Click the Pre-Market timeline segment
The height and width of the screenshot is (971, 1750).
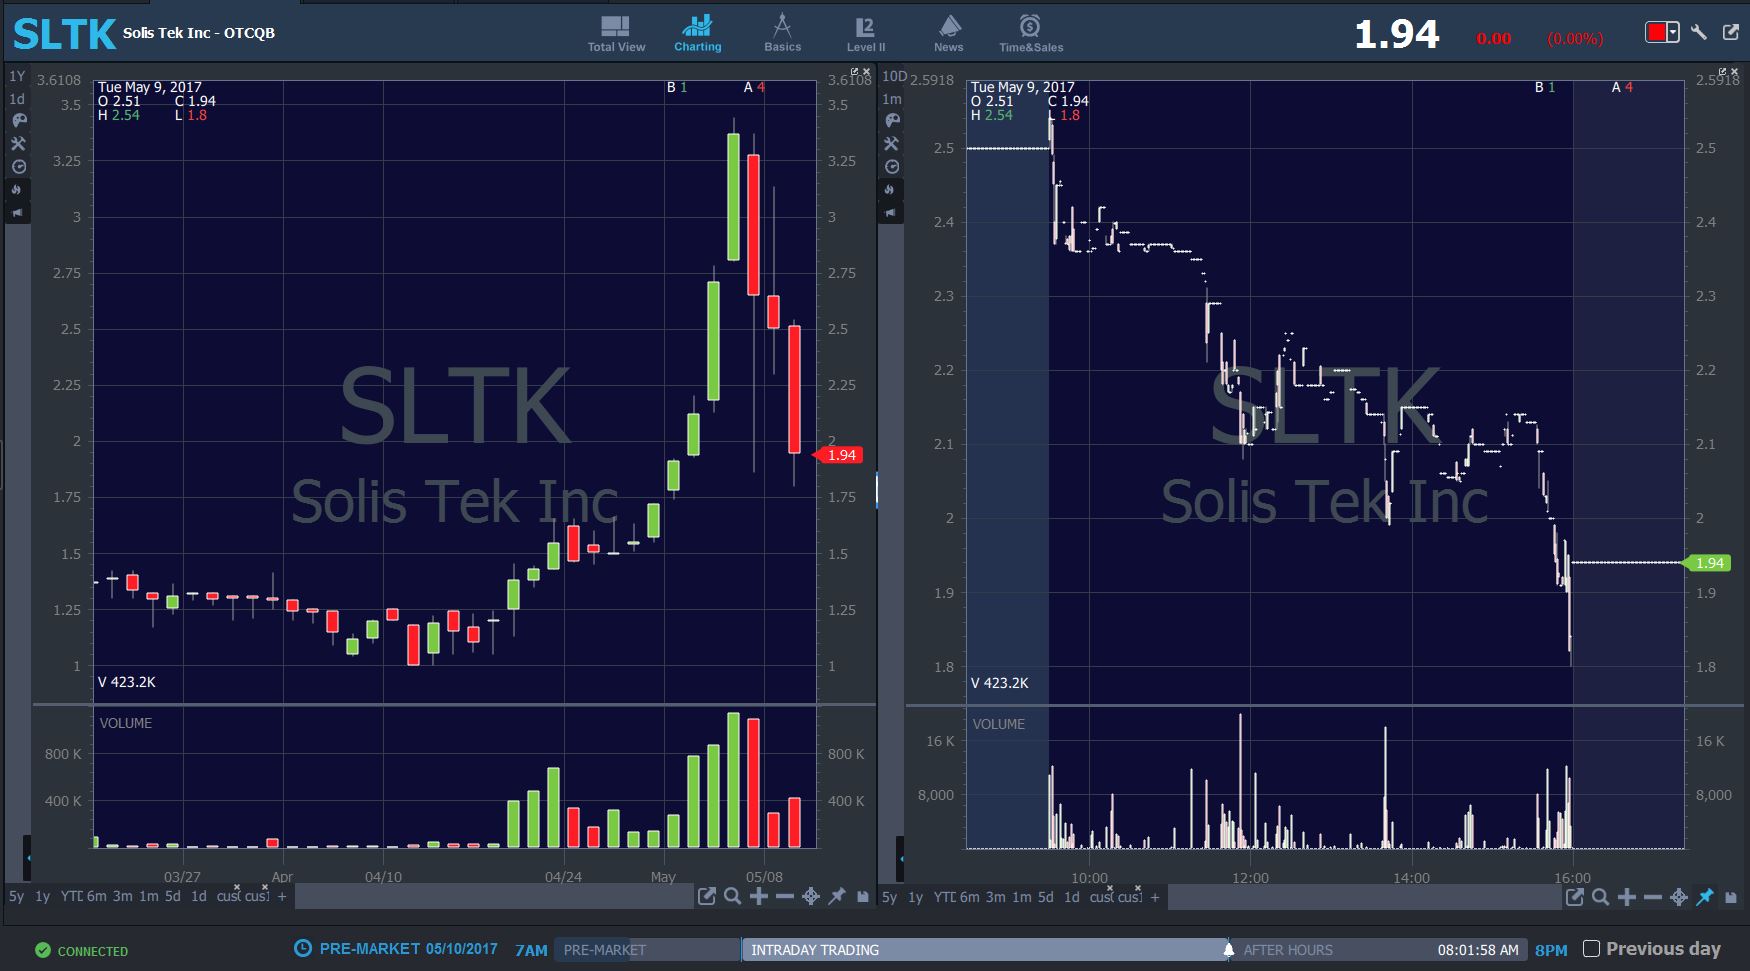[x=648, y=950]
